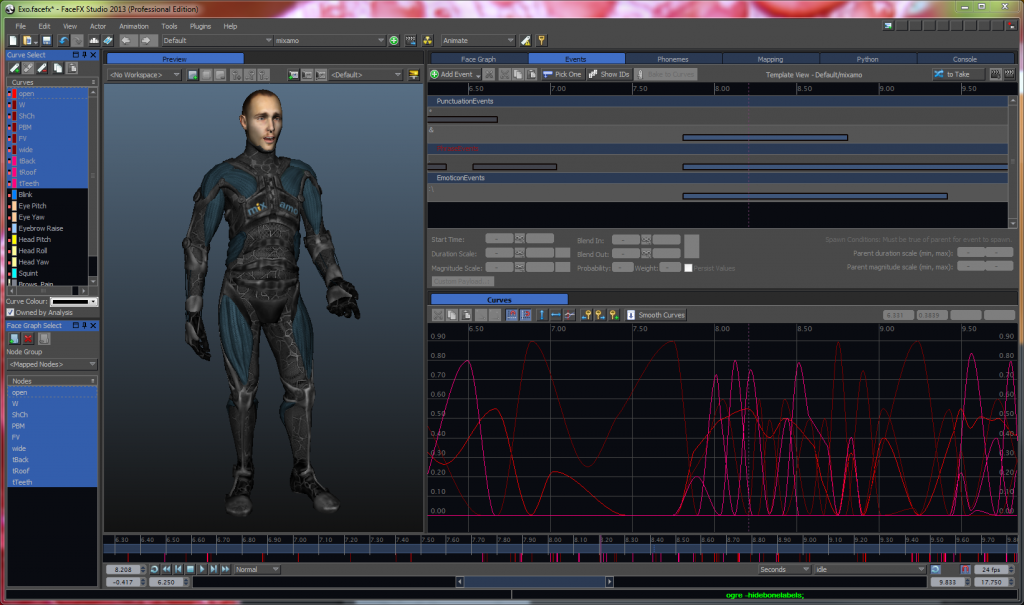Click the Show IDs toolbar button
Viewport: 1024px width, 605px height.
coord(609,74)
